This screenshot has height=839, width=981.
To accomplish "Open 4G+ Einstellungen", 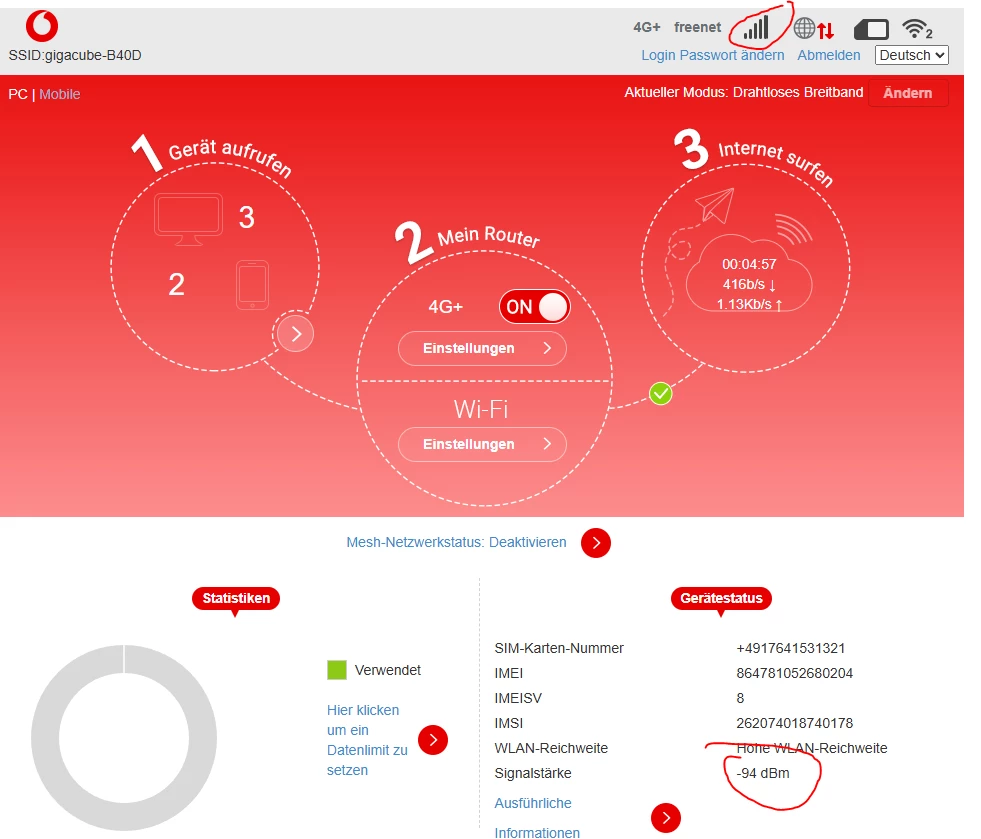I will tap(482, 348).
